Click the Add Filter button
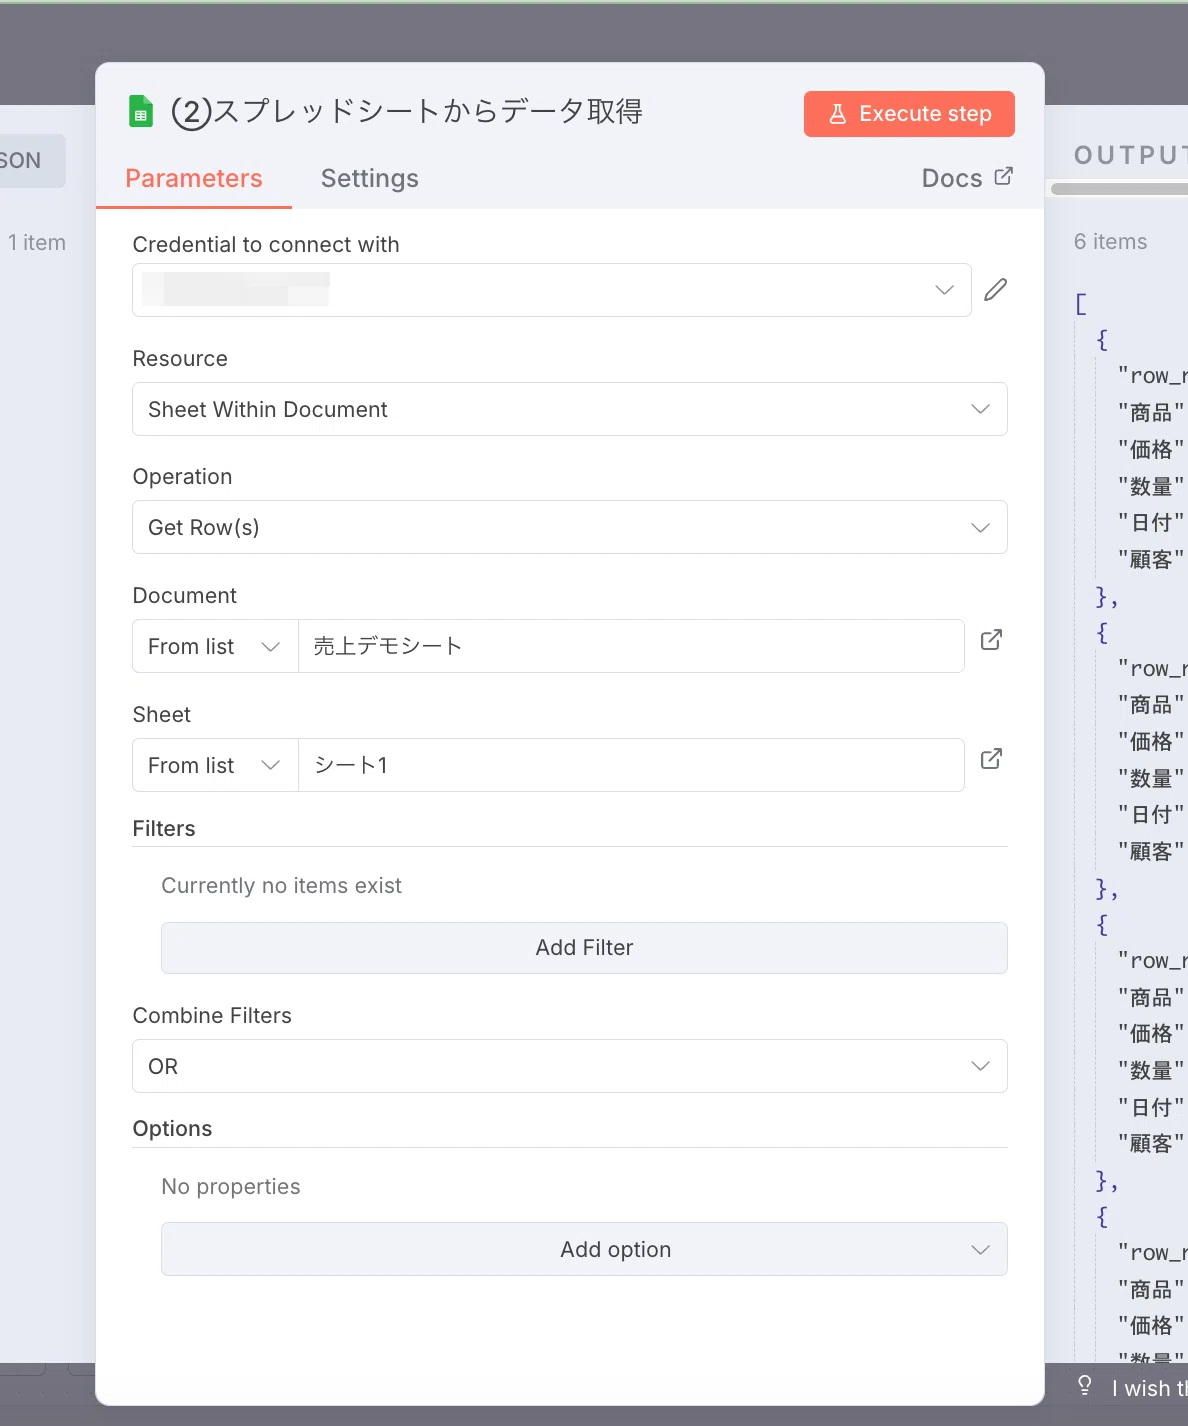Screen dimensions: 1188x1426 tap(584, 948)
